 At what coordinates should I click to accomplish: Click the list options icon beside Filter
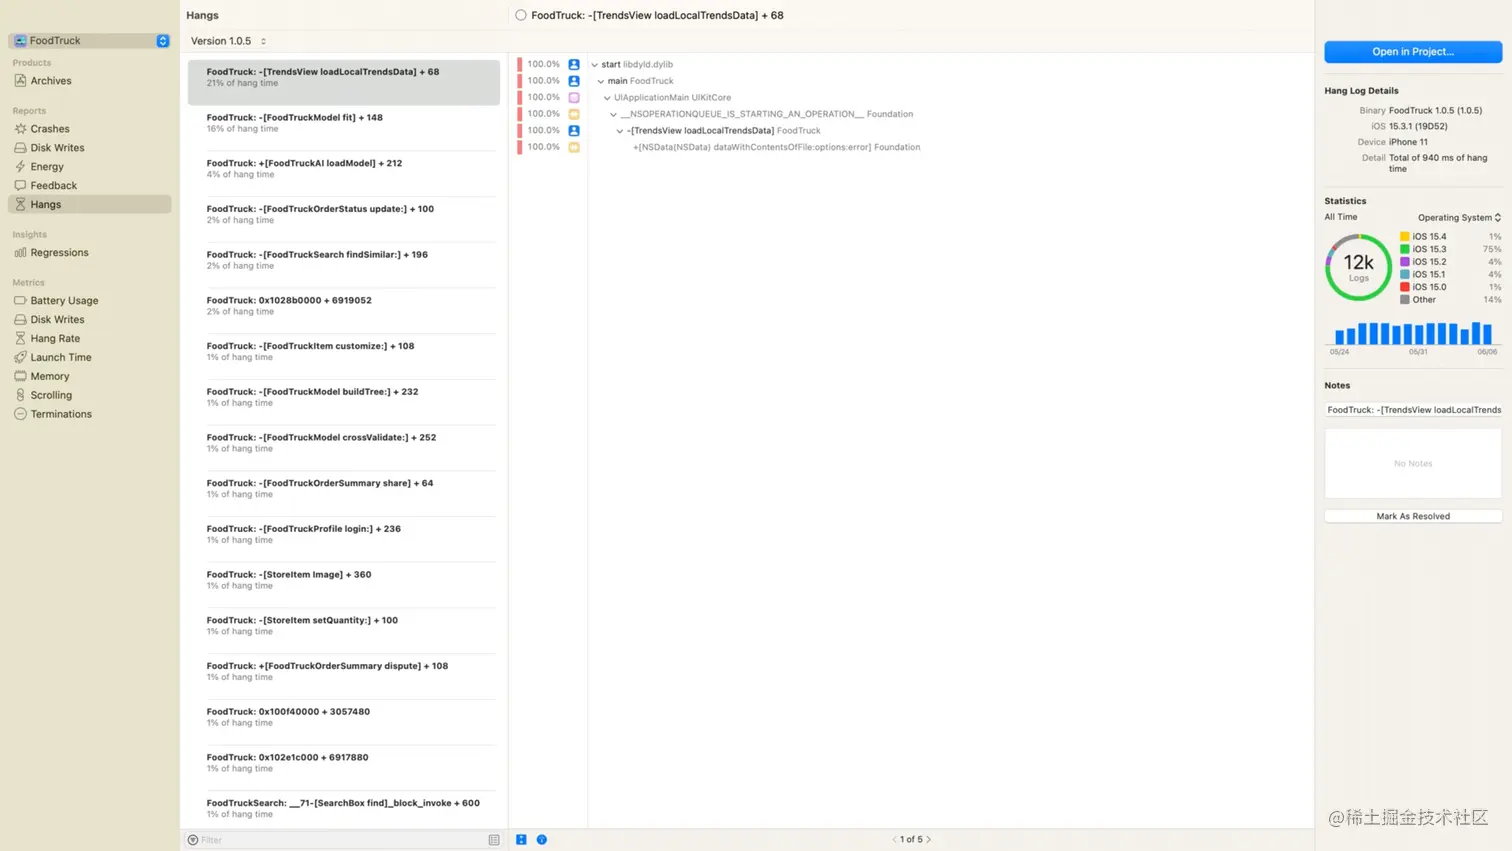(x=494, y=840)
